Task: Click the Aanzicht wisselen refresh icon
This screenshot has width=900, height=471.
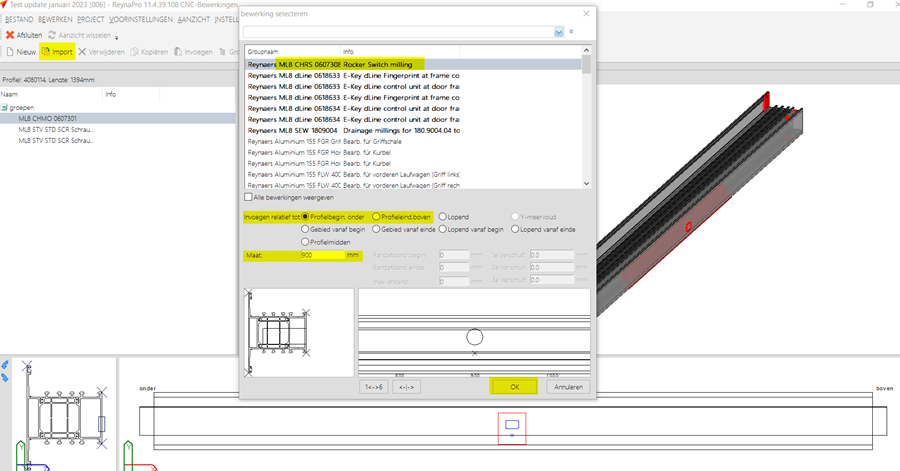Action: tap(52, 35)
